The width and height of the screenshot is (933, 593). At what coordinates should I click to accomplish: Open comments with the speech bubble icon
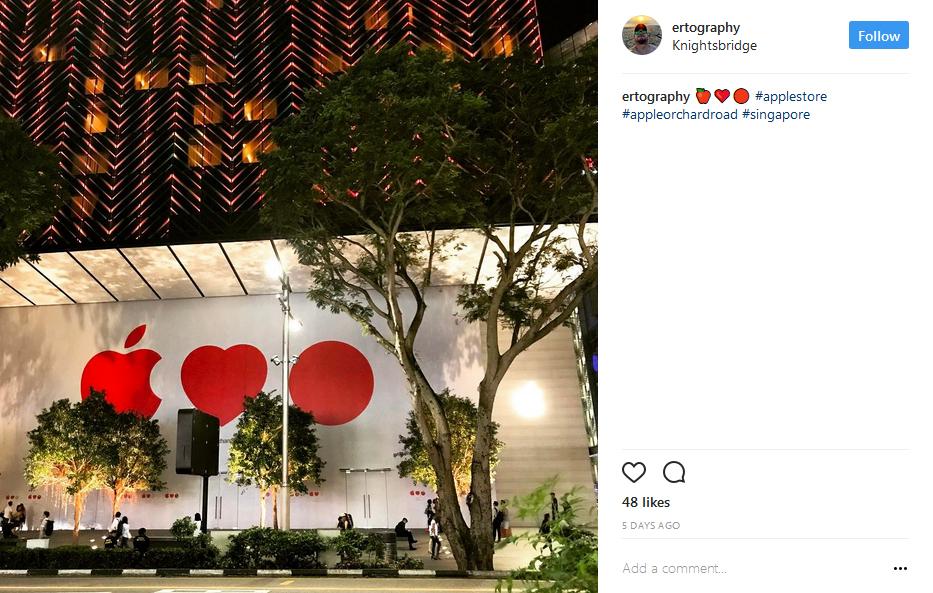click(674, 472)
